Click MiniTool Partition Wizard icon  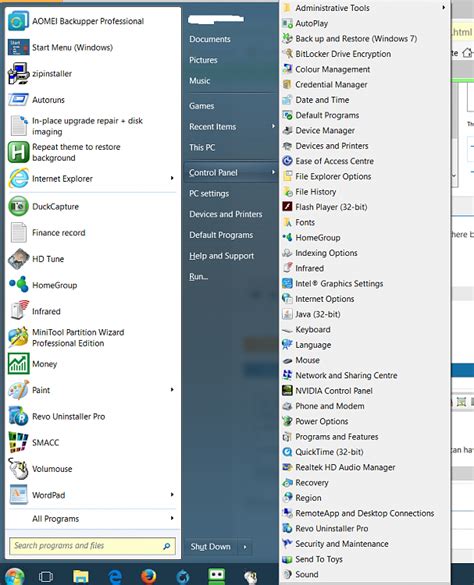click(18, 337)
